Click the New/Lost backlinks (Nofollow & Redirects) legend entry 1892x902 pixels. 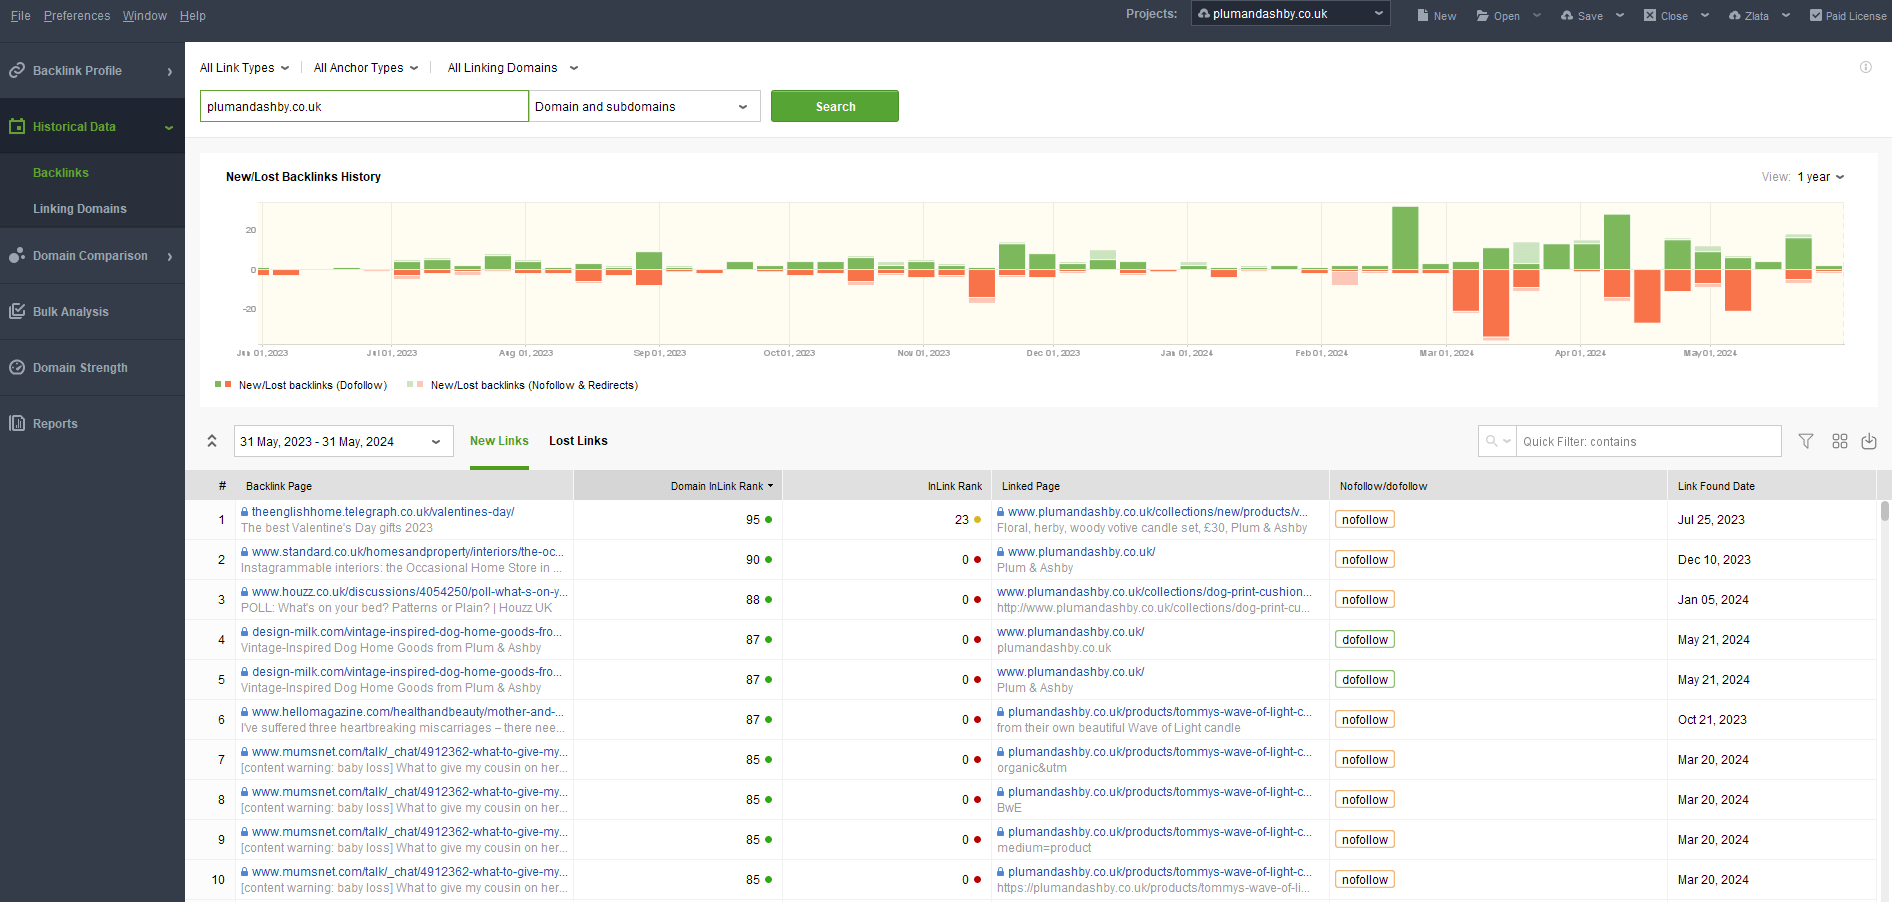coord(522,385)
